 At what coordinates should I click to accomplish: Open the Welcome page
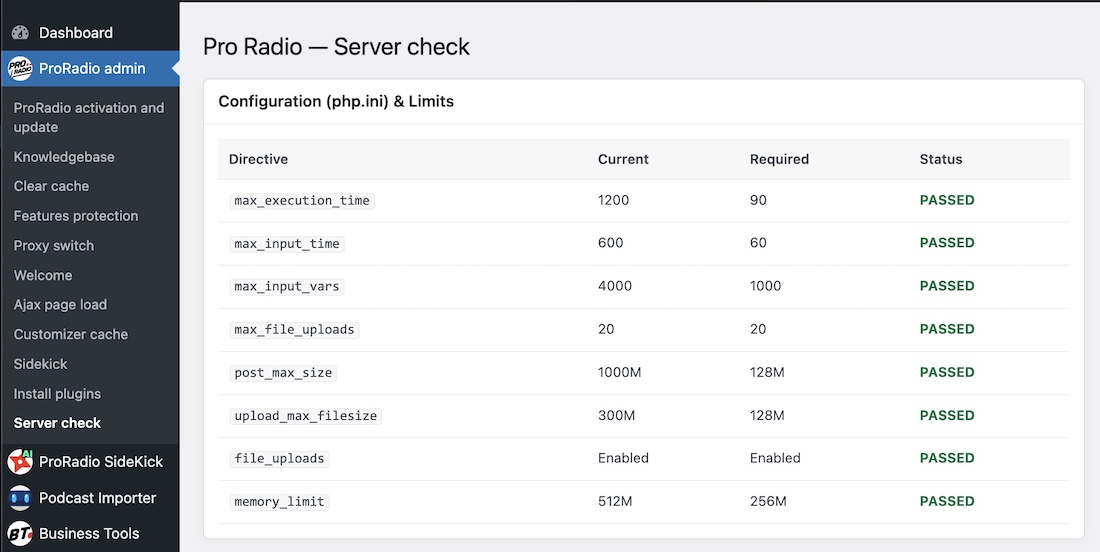tap(43, 275)
